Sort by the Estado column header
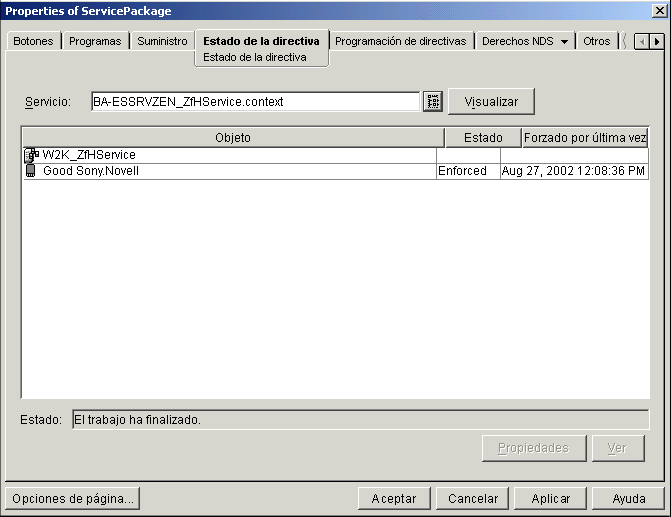The image size is (671, 517). tap(483, 138)
